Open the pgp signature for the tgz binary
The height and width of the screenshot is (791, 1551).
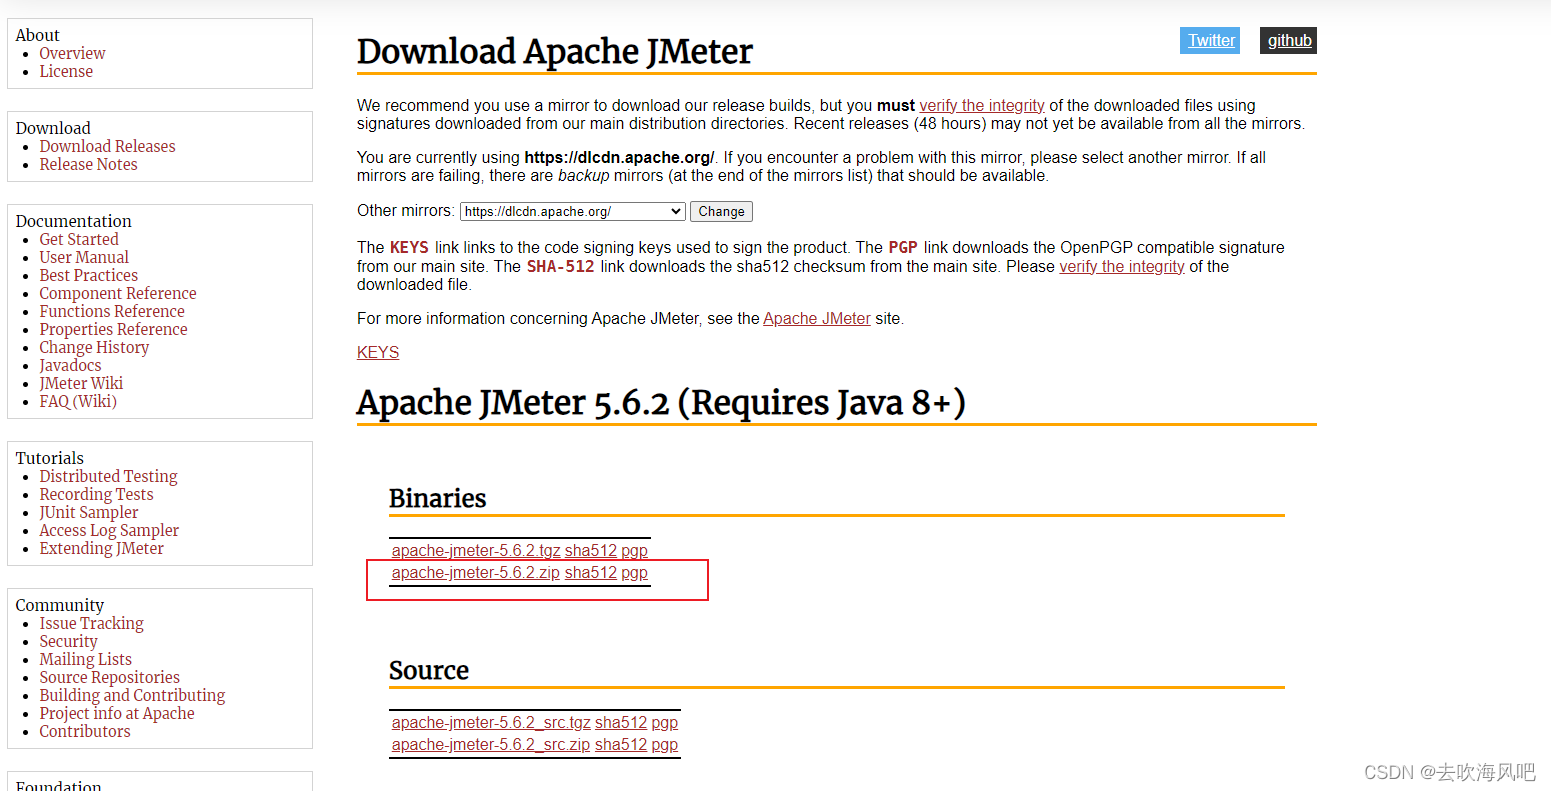634,550
